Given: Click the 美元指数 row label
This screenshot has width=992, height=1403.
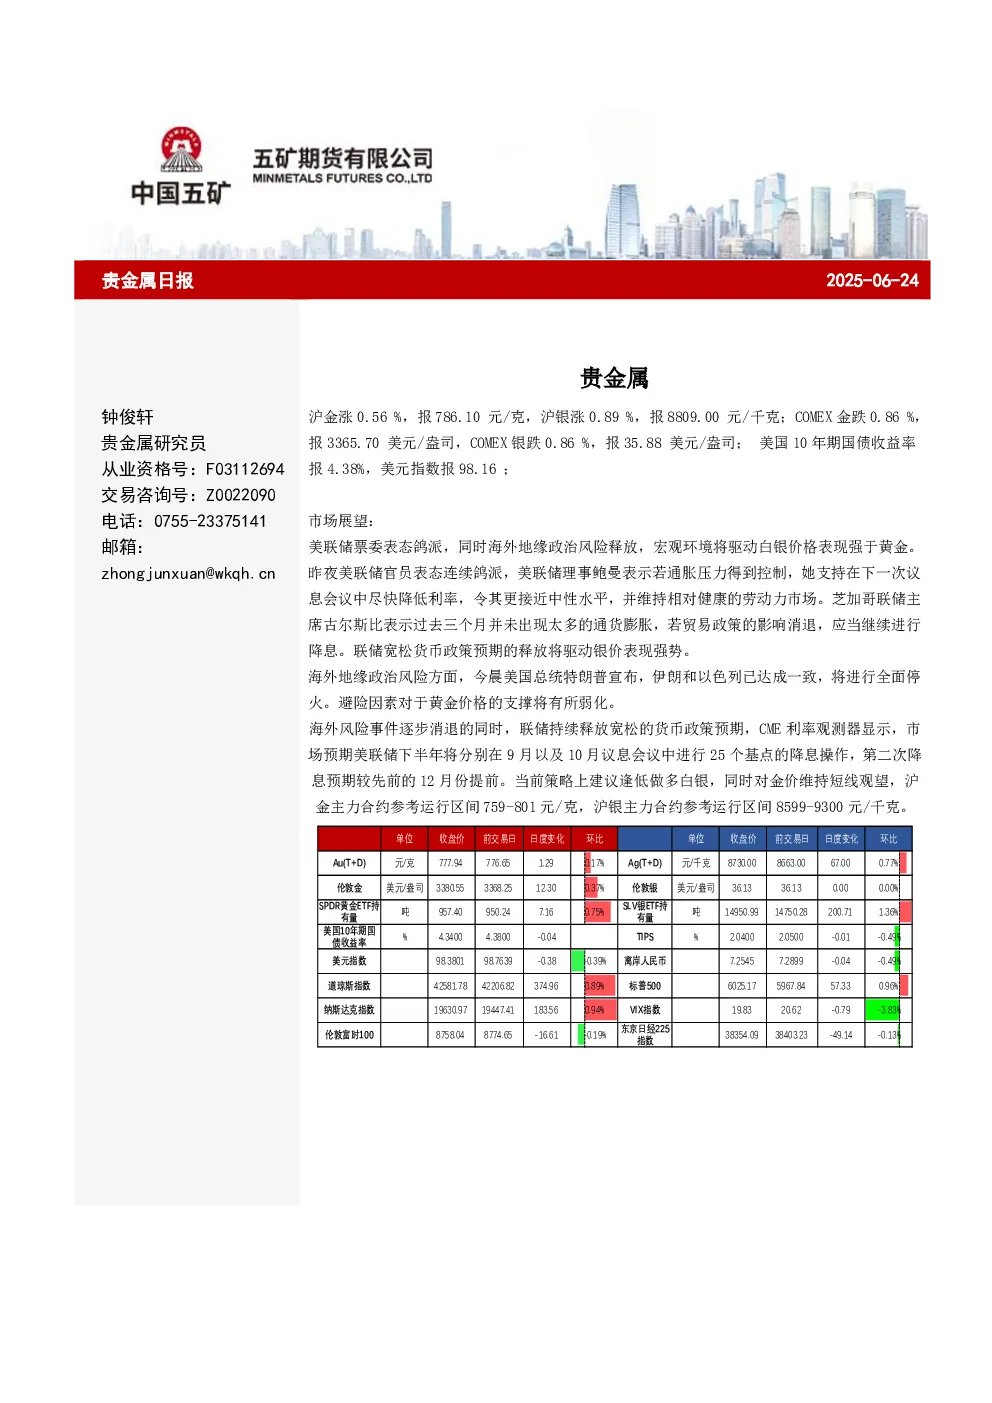Looking at the screenshot, I should (349, 961).
